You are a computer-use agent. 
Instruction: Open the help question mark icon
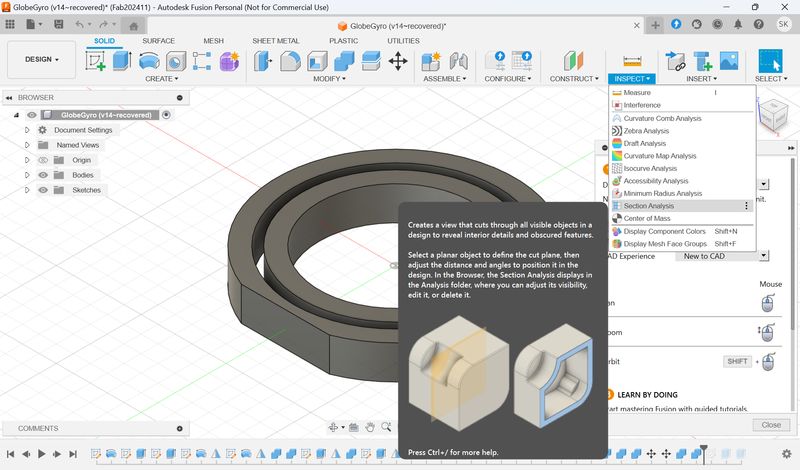pos(759,24)
